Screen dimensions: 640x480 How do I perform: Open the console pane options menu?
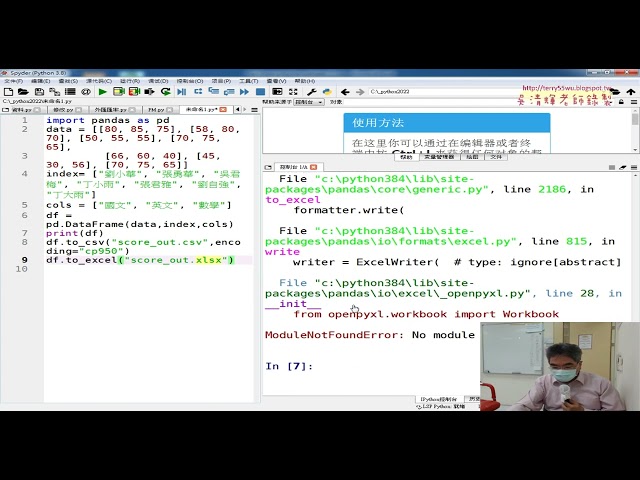click(x=634, y=167)
